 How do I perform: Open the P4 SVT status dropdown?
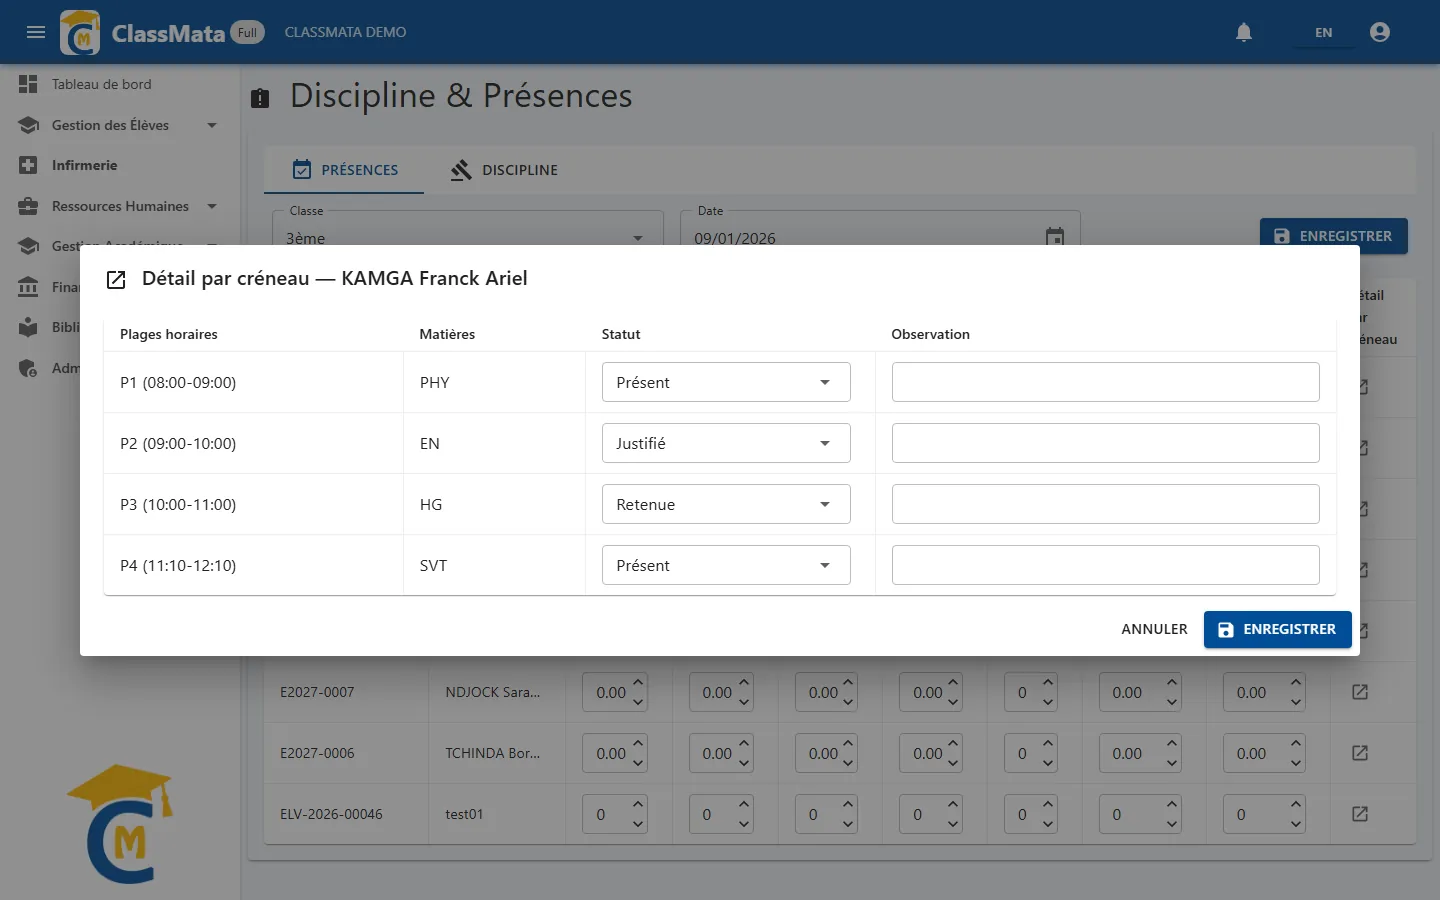click(x=726, y=565)
